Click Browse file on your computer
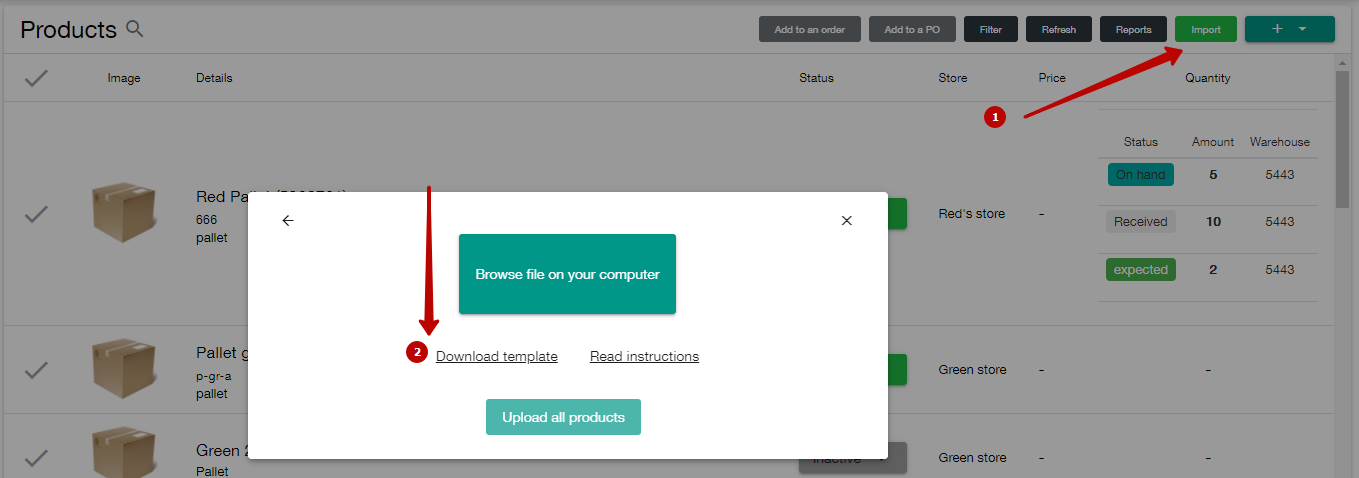 pyautogui.click(x=567, y=274)
